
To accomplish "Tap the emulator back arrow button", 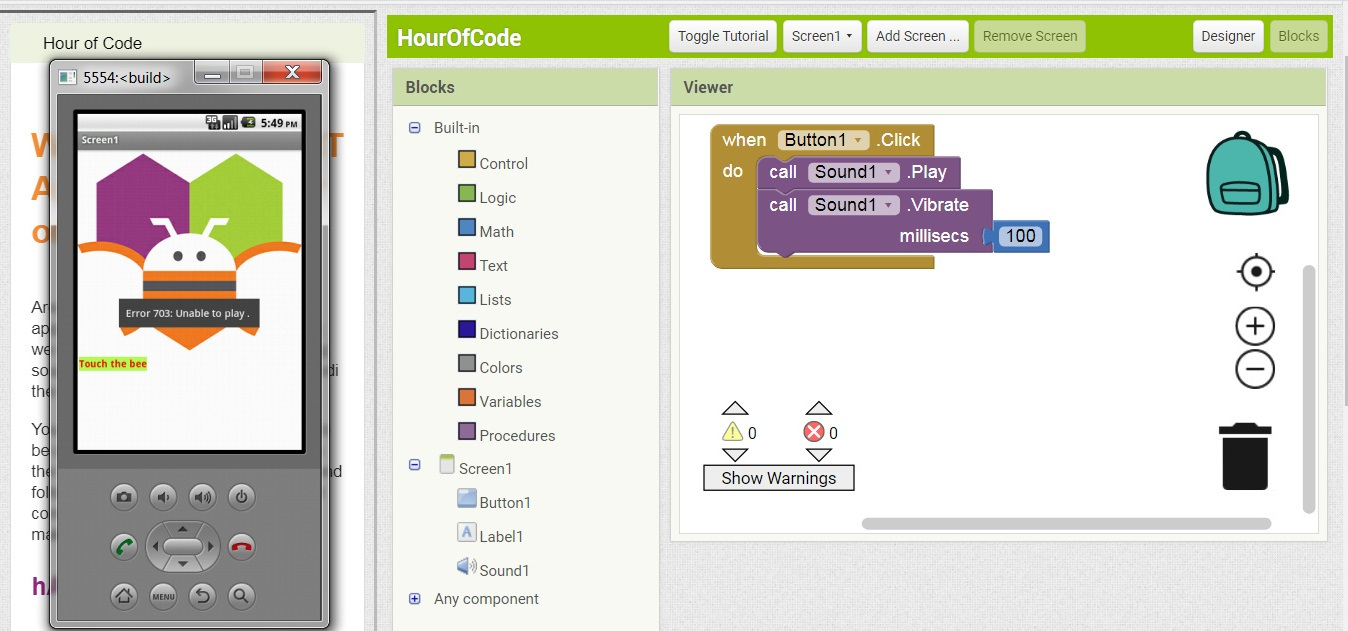I will coord(202,596).
